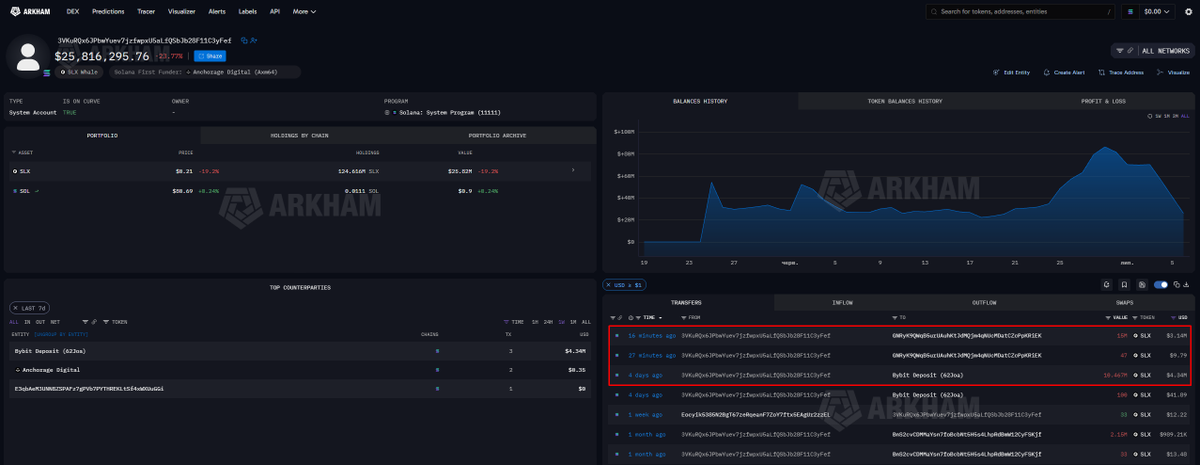
Task: Click the SLX Whale label tag
Action: (79, 72)
